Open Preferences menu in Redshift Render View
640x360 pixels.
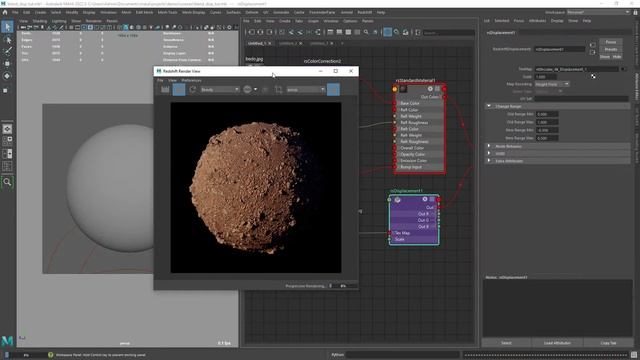pyautogui.click(x=191, y=80)
